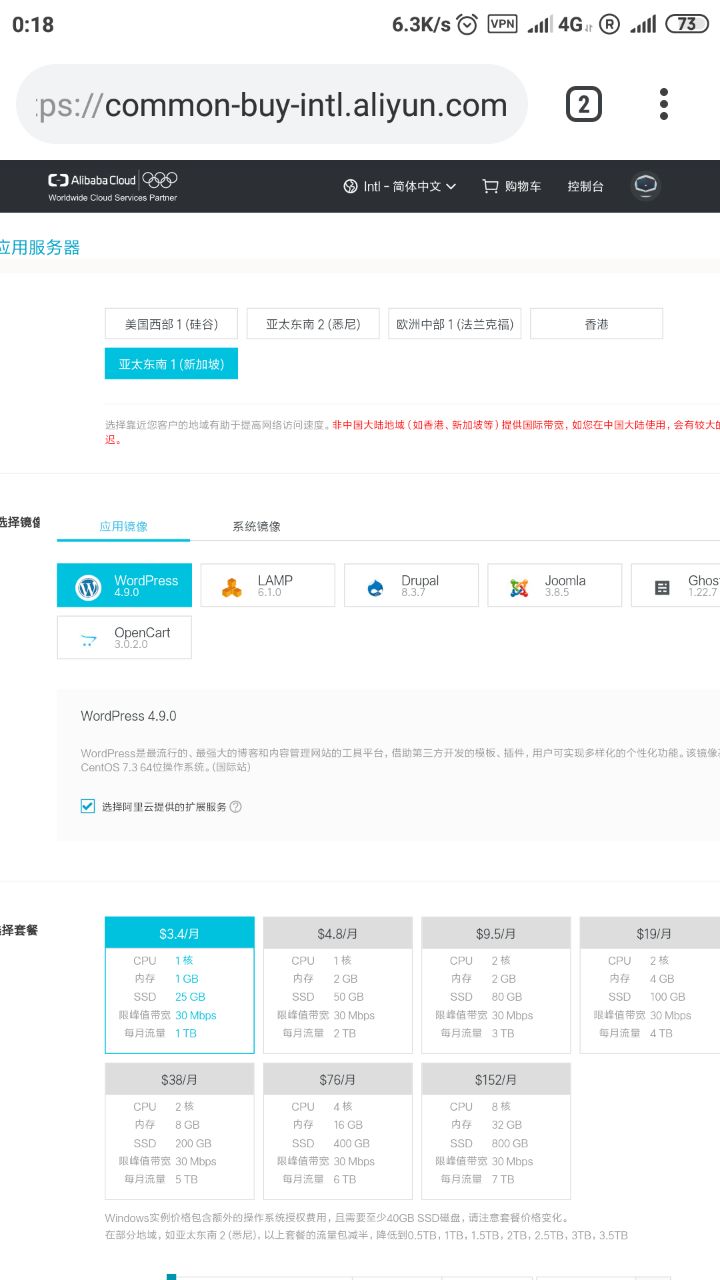
Task: Choose the 美国西部 1 (硅谷) region
Action: click(x=171, y=324)
